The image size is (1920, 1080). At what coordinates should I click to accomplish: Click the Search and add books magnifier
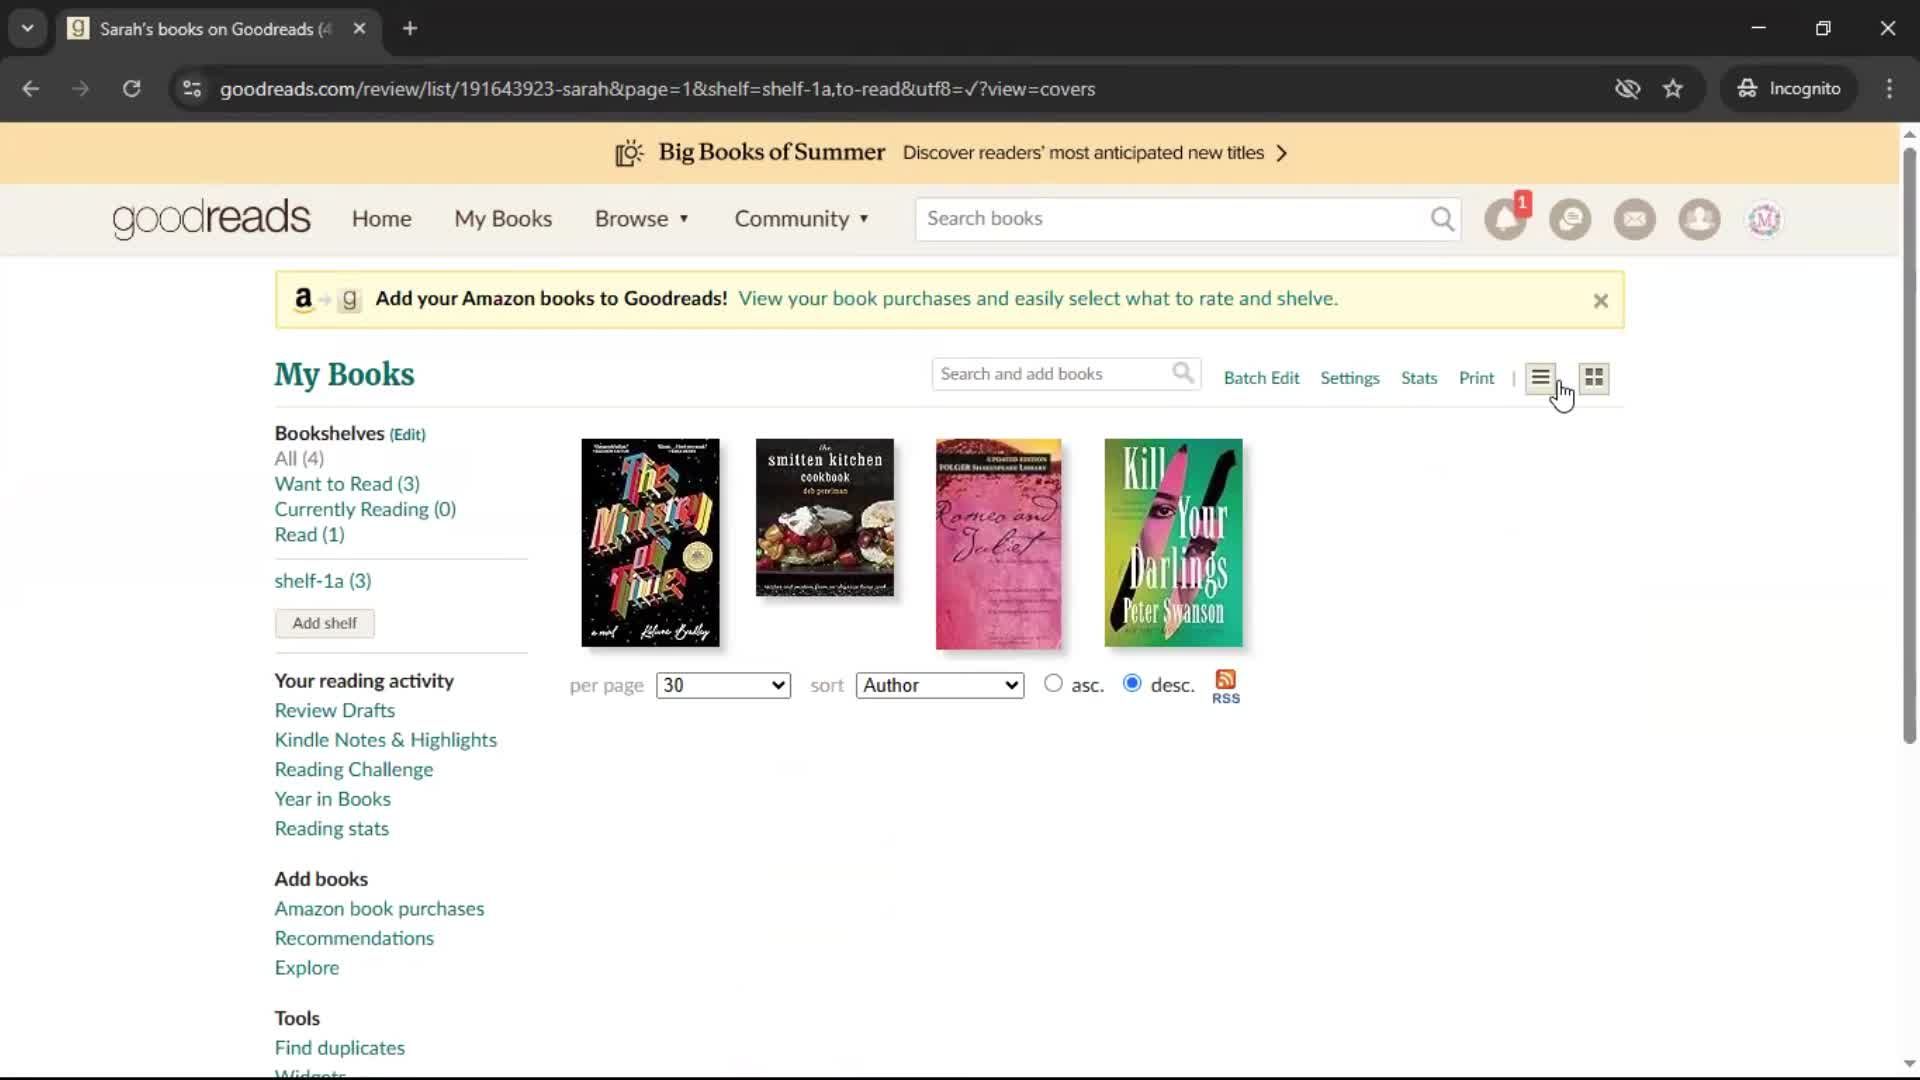(1183, 374)
